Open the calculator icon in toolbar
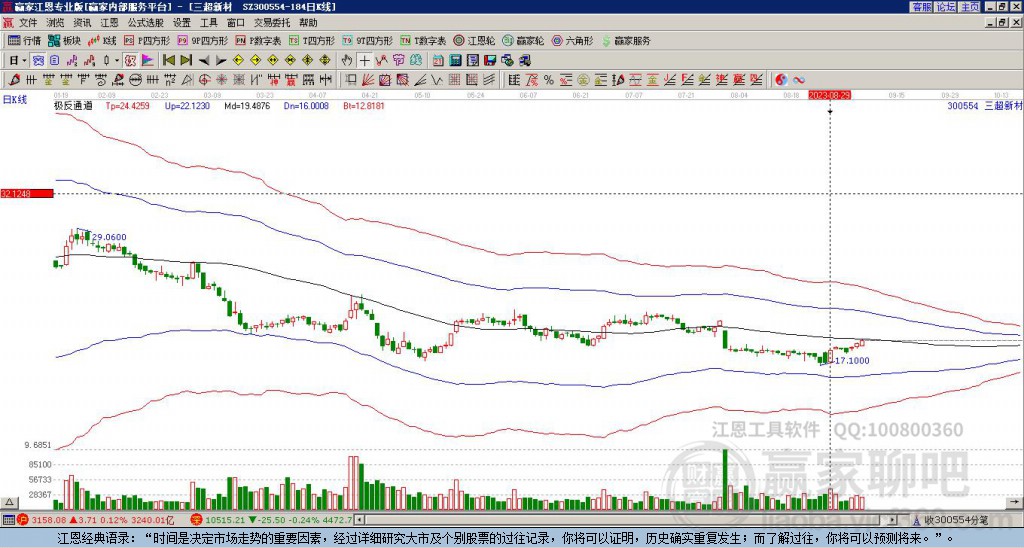 [455, 61]
